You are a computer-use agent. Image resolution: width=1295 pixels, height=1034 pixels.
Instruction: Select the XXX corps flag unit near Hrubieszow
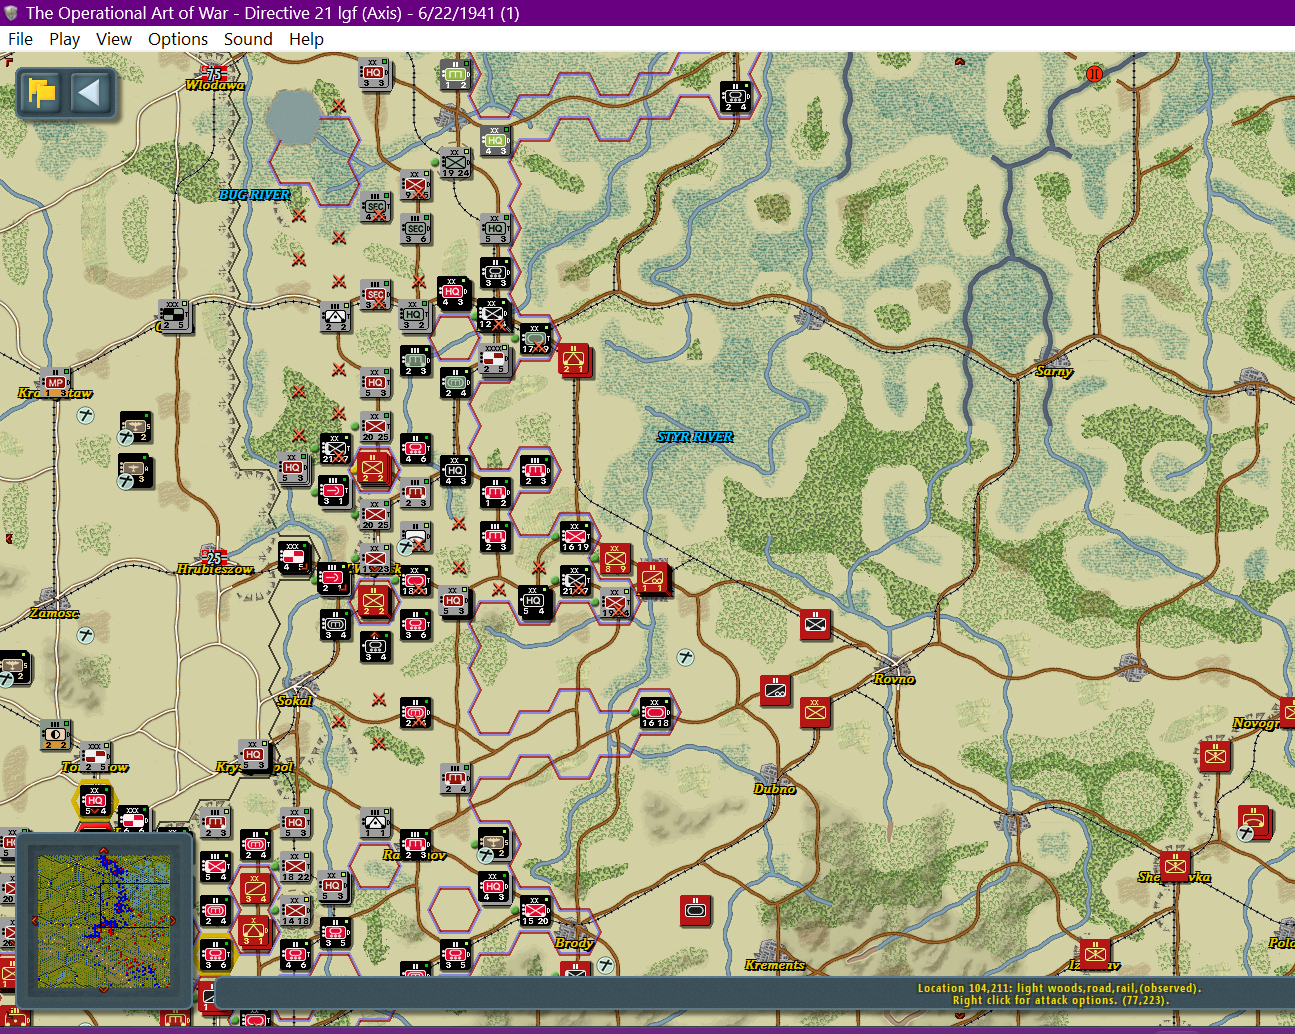[294, 558]
